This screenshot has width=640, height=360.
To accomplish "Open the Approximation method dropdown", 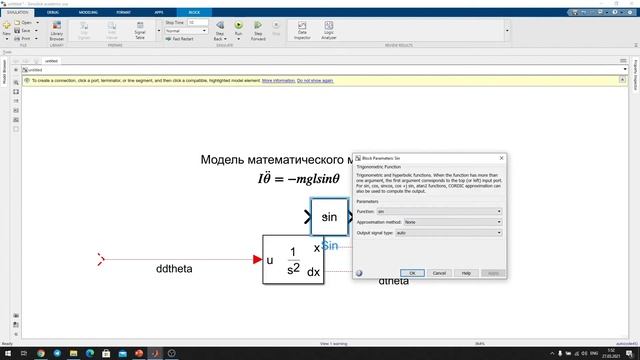I will pyautogui.click(x=453, y=222).
